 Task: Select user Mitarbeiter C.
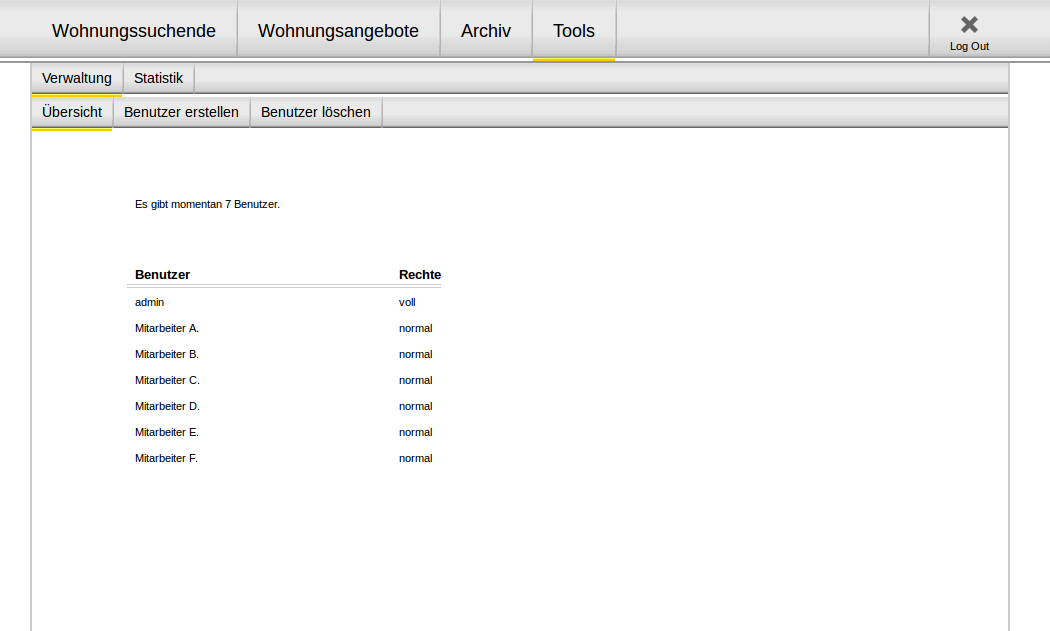[167, 380]
